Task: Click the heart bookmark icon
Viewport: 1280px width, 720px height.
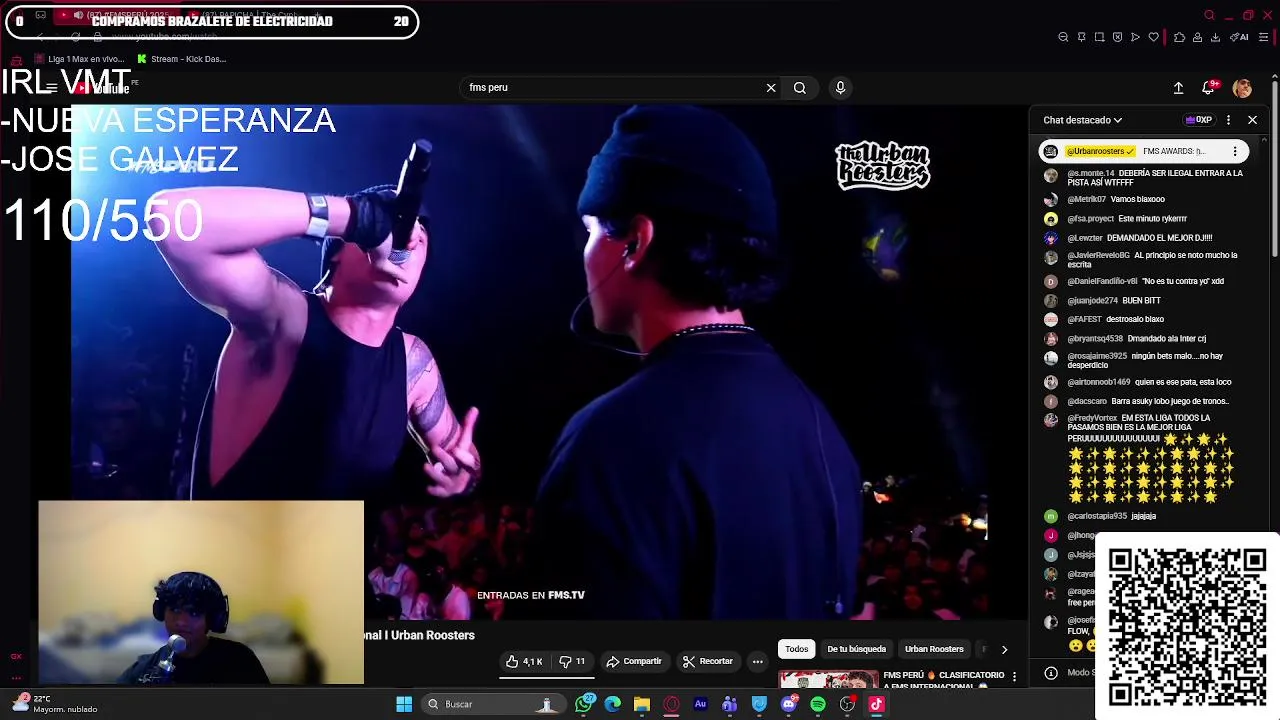Action: click(1153, 37)
